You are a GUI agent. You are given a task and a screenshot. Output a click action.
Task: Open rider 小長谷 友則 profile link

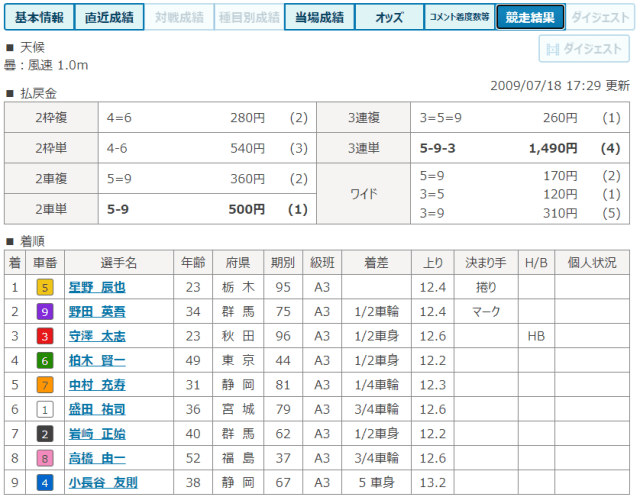103,483
